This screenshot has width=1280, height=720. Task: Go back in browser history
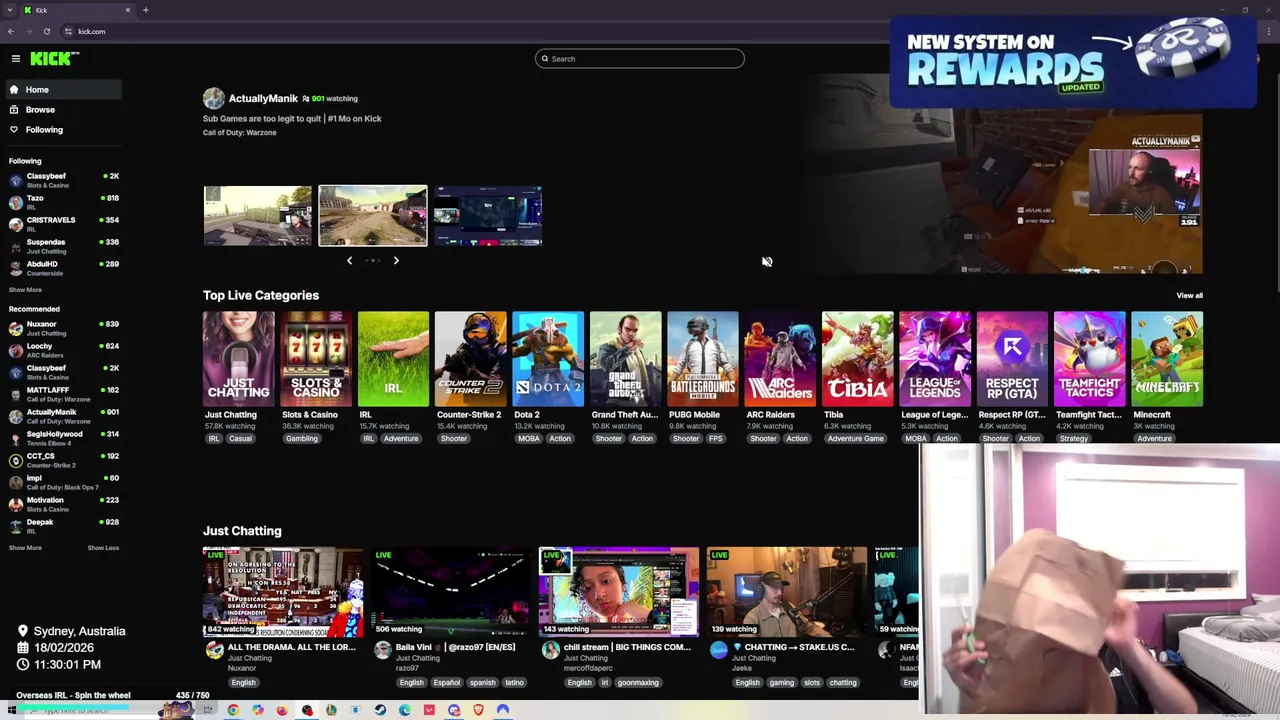(11, 31)
